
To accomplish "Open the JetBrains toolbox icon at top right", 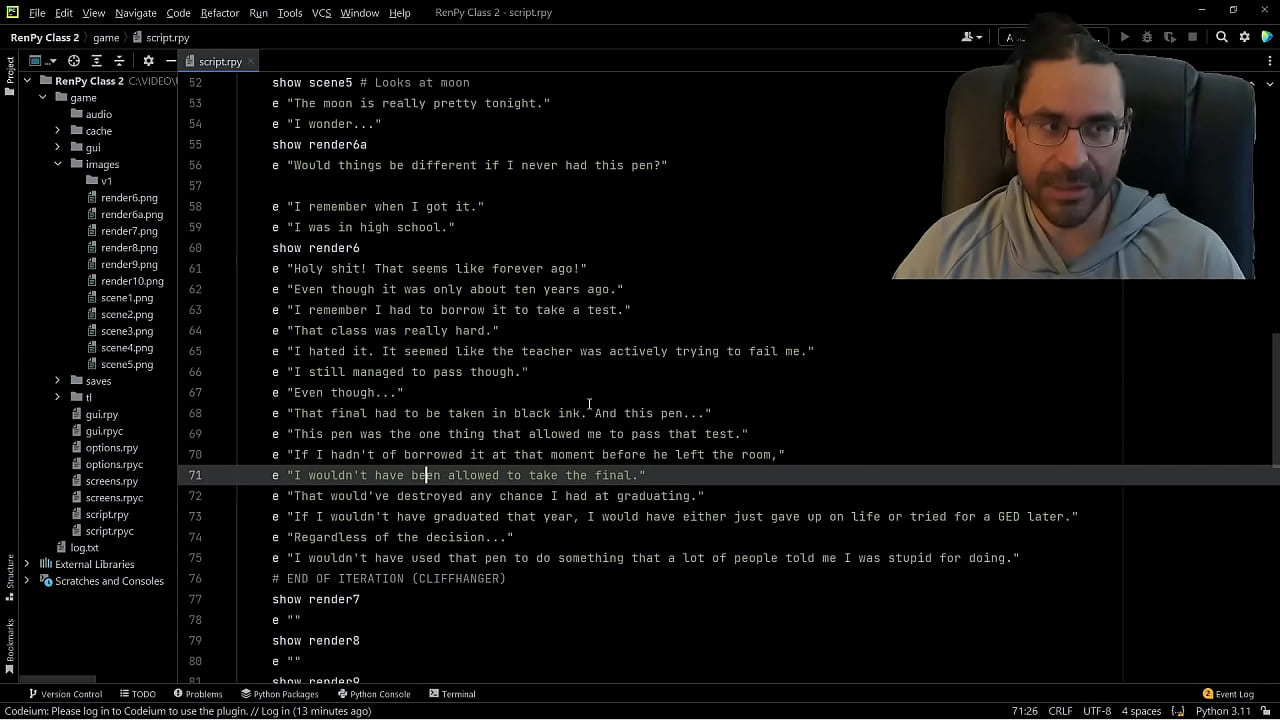I will [1267, 37].
